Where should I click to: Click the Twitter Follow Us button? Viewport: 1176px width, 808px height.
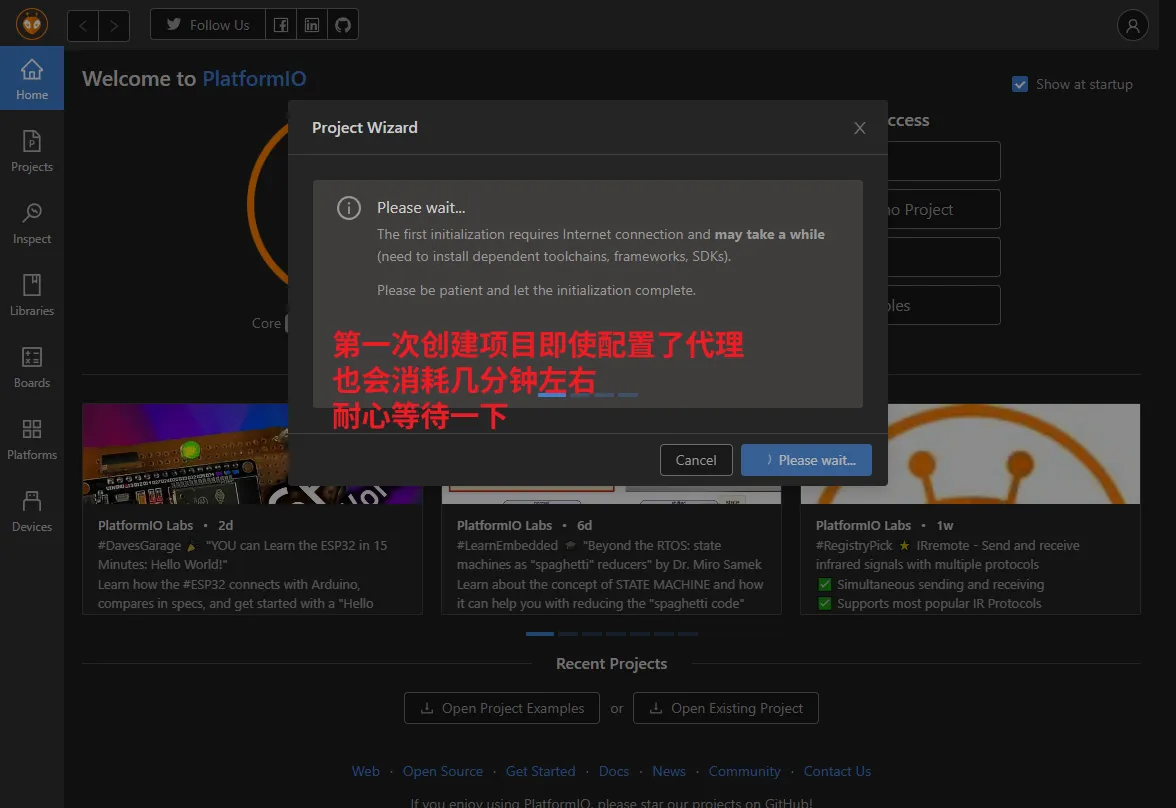[x=208, y=25]
